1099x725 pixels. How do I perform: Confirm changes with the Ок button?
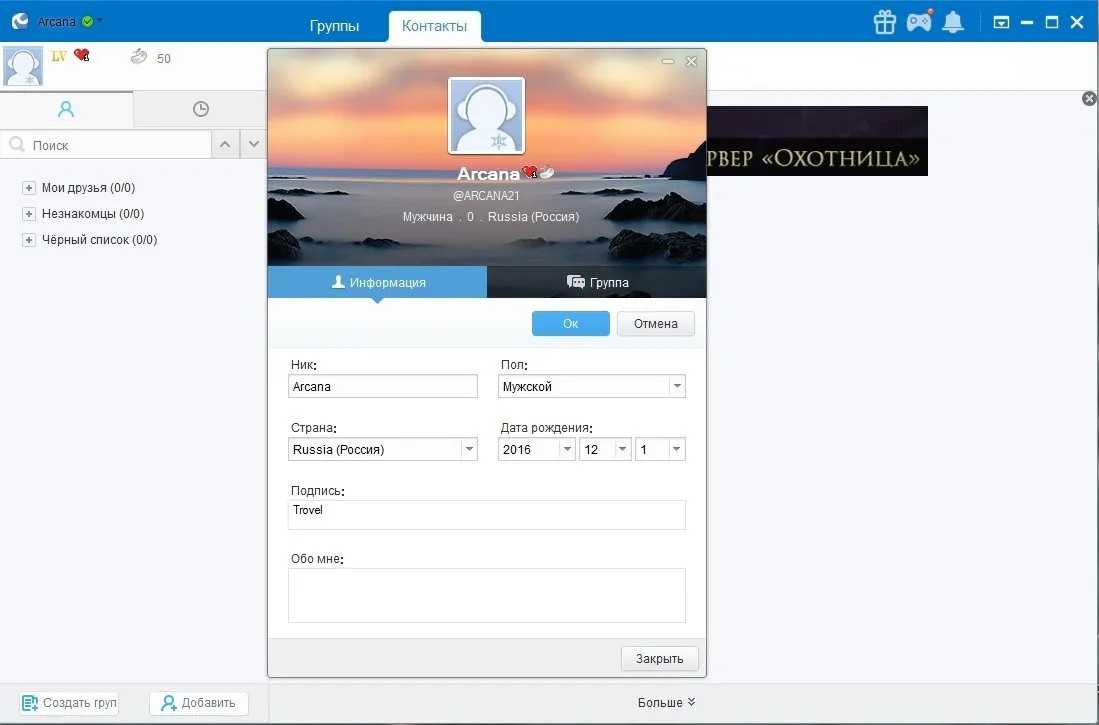pyautogui.click(x=571, y=323)
